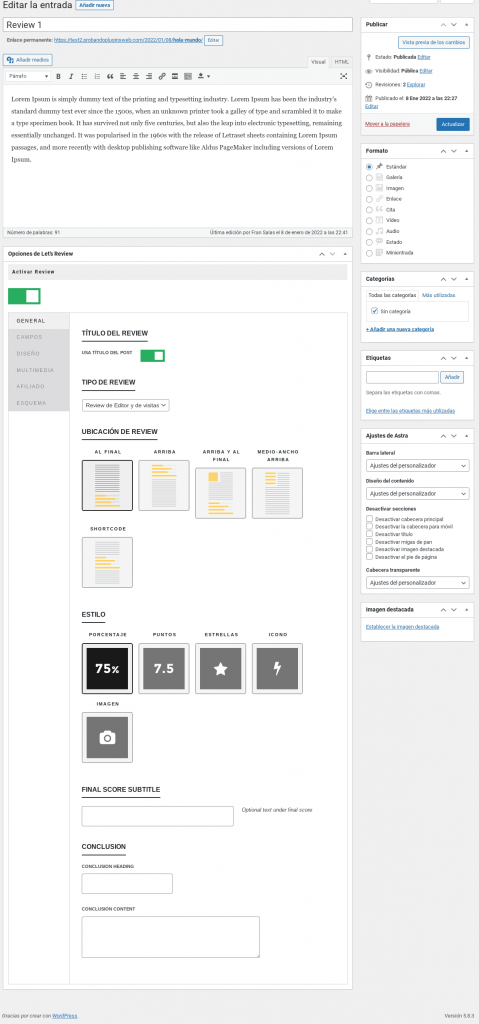Viewport: 479px width, 1024px height.
Task: Move the Etiquetas box down
Action: (454, 358)
